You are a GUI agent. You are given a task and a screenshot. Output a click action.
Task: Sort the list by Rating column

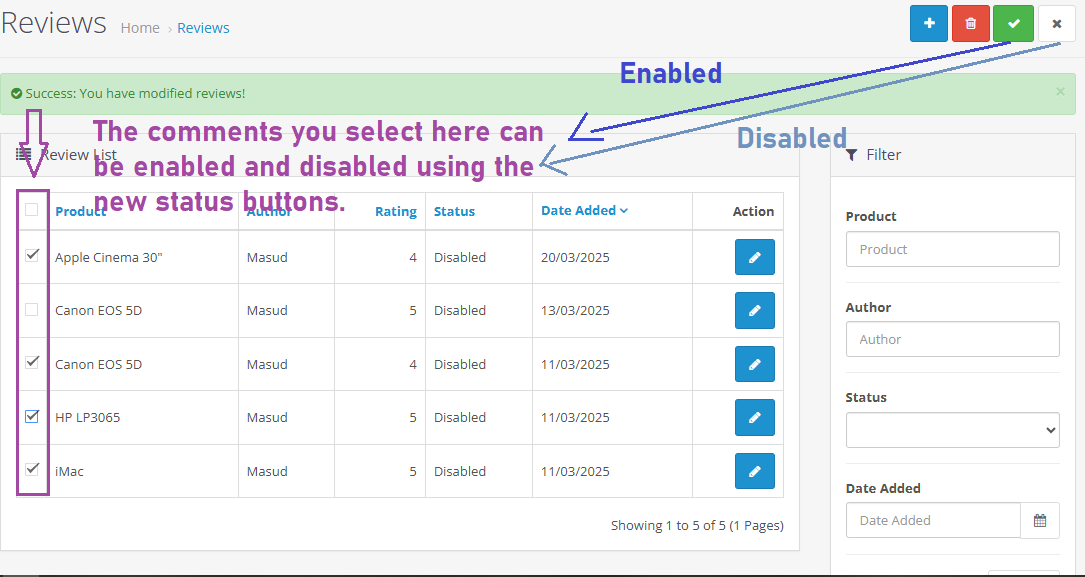pyautogui.click(x=395, y=211)
